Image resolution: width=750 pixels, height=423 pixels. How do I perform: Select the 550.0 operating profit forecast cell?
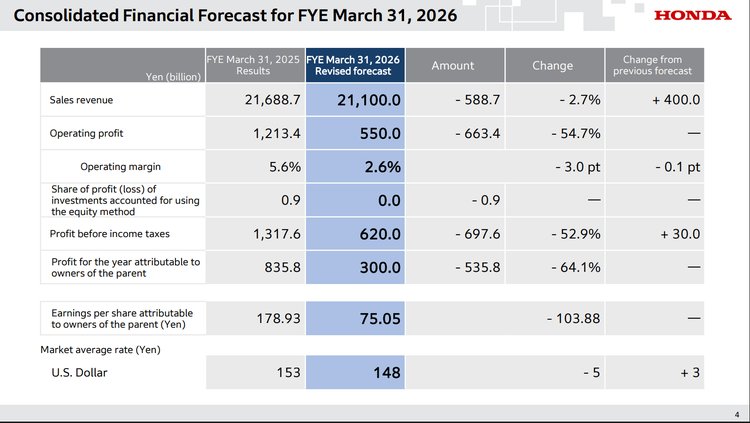[380, 133]
